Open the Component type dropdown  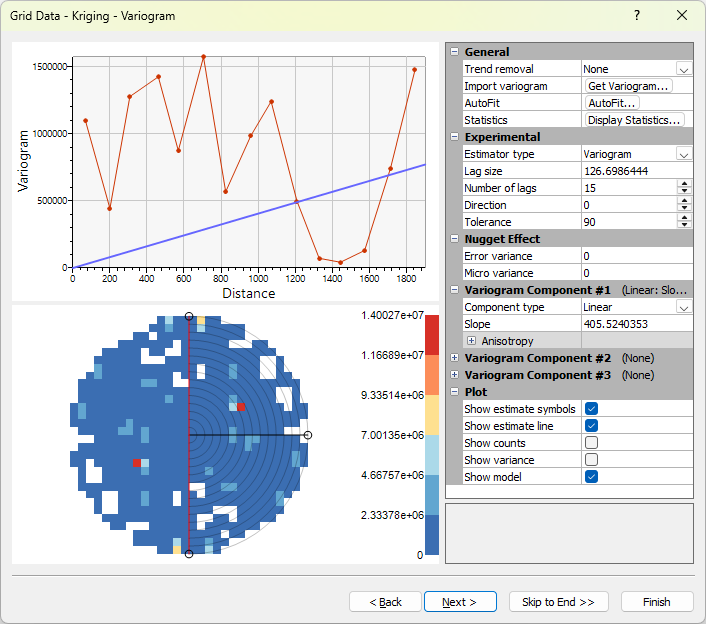pos(684,307)
